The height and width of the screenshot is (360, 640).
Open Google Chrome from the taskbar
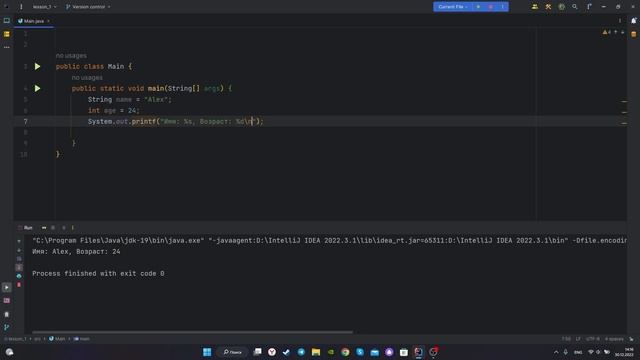pyautogui.click(x=345, y=352)
